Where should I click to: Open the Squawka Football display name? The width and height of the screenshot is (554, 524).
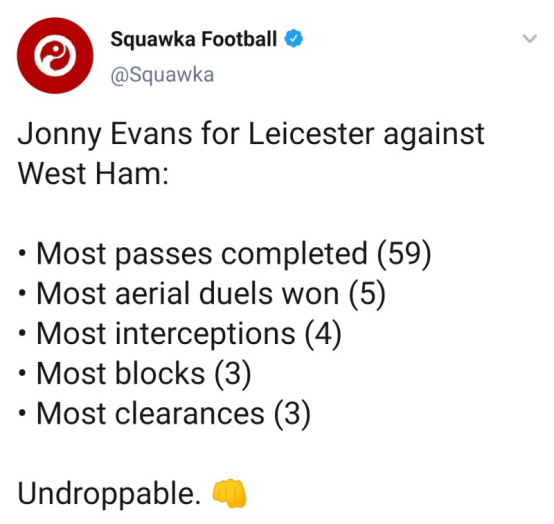(x=193, y=39)
